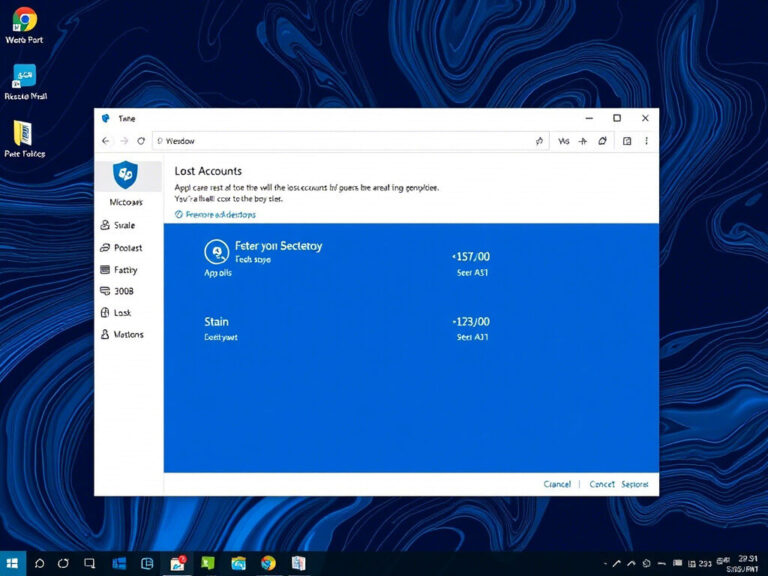
Task: Click the address bar showing Wesdow
Action: pyautogui.click(x=340, y=142)
